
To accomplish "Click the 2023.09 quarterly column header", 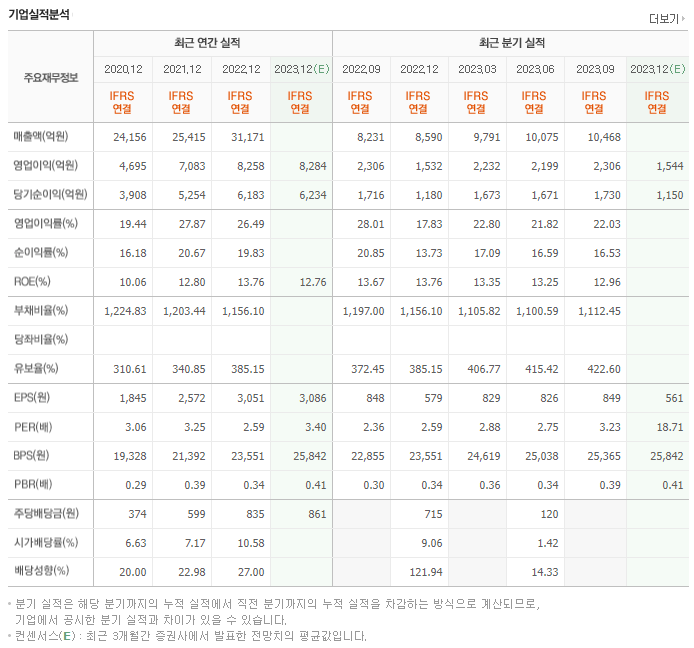I will pos(595,69).
